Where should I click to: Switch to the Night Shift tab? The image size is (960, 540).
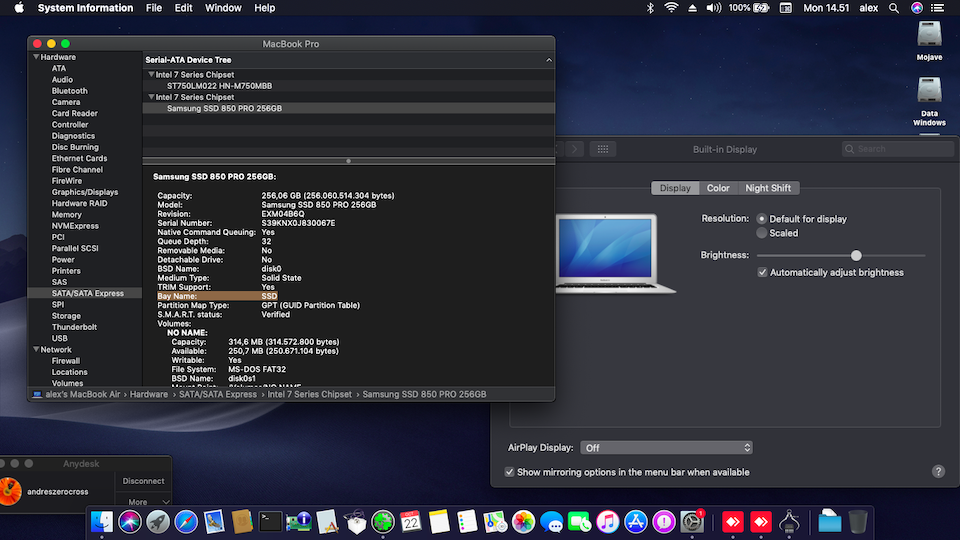[x=767, y=188]
